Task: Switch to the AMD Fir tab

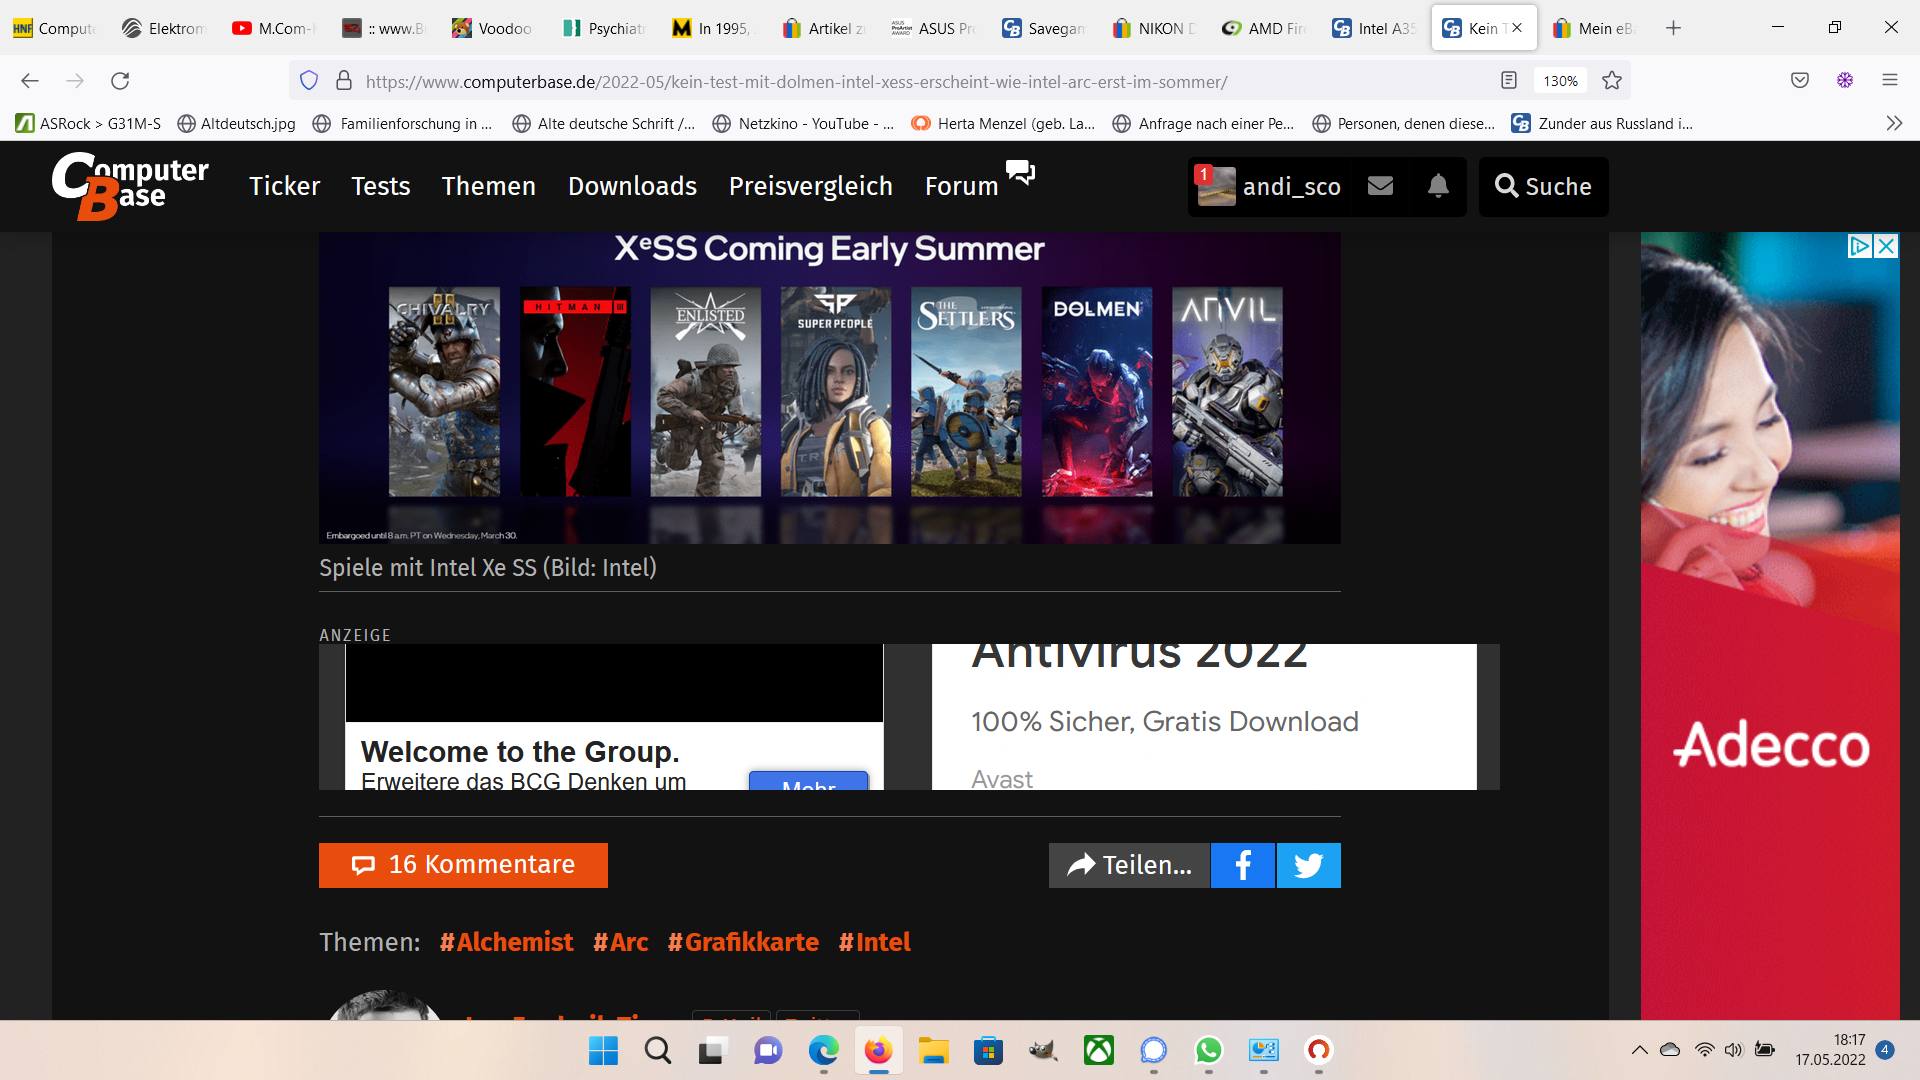Action: tap(1264, 28)
